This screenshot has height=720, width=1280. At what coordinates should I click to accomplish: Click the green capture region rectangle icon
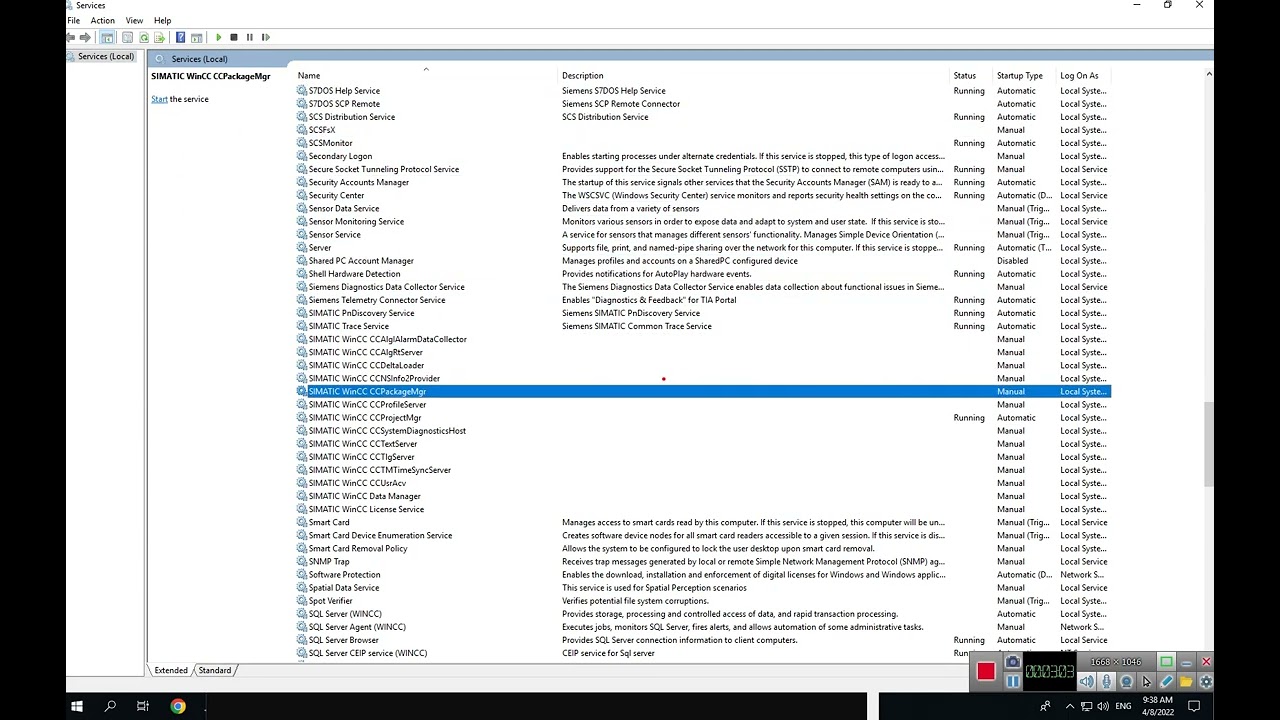pos(1166,662)
